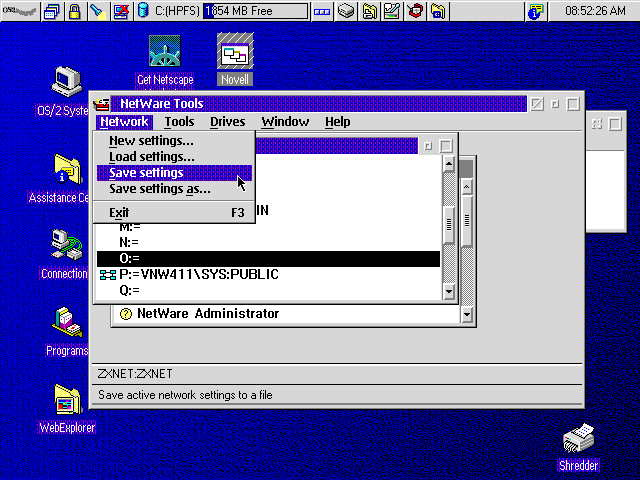Choose New settings... from Network menu
The height and width of the screenshot is (480, 640).
(x=174, y=141)
